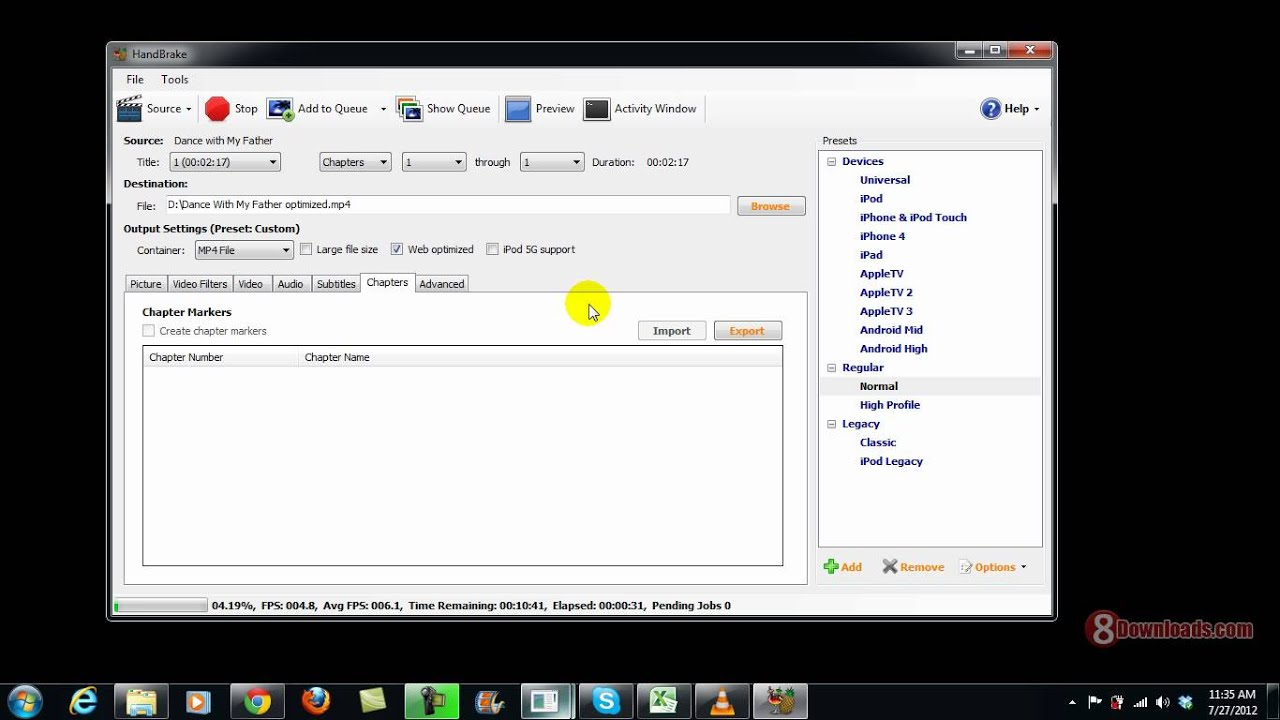Open Skype from taskbar
Viewport: 1280px width, 720px height.
click(606, 702)
